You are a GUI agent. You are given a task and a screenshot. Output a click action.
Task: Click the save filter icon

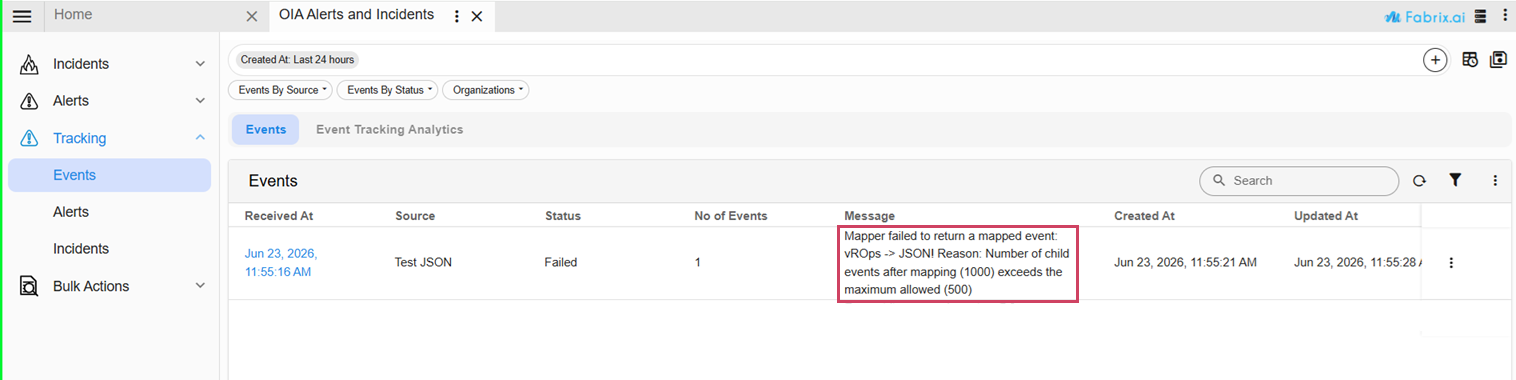(1498, 60)
